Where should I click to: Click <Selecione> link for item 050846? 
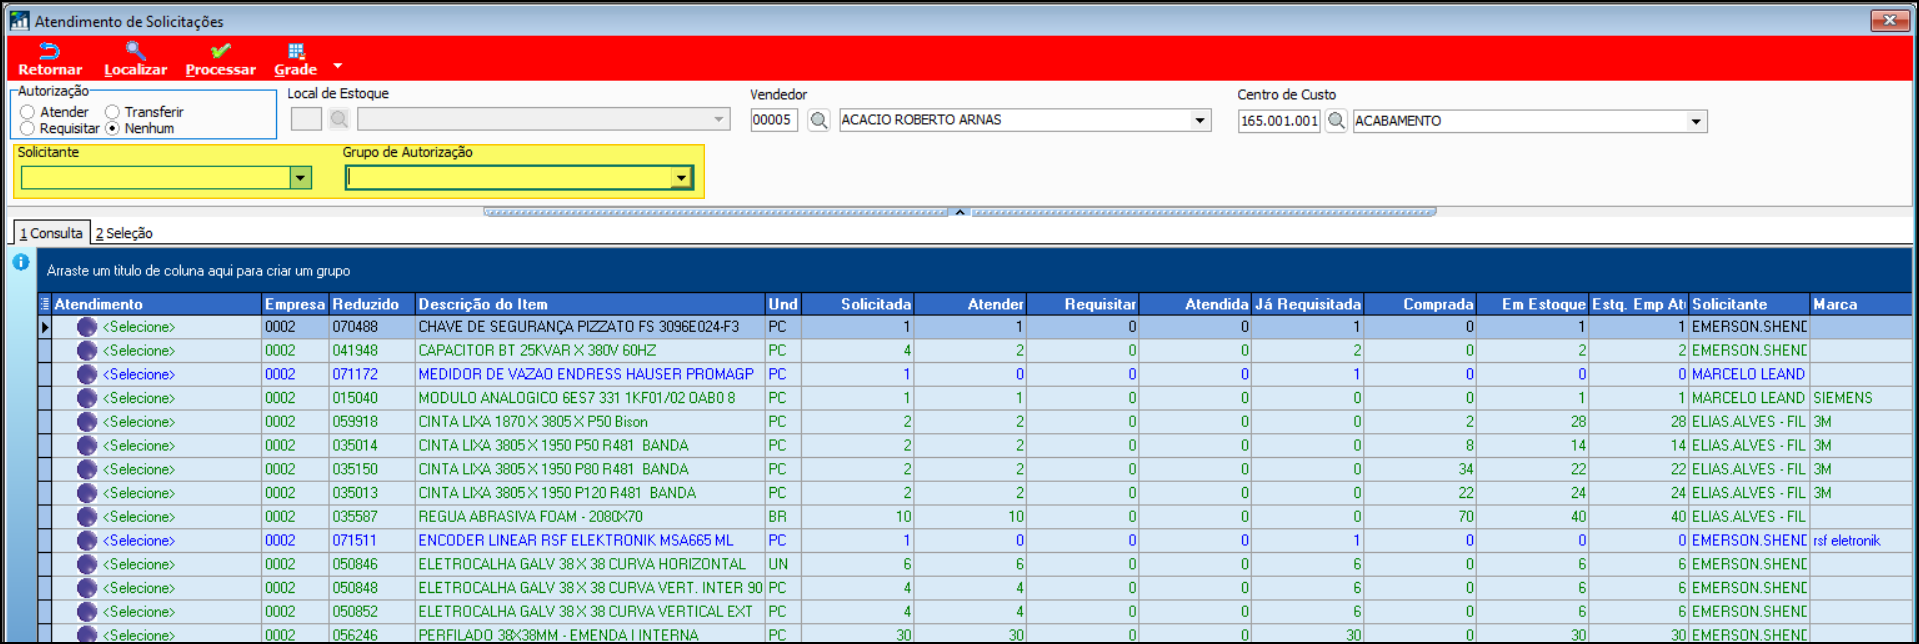click(x=139, y=564)
